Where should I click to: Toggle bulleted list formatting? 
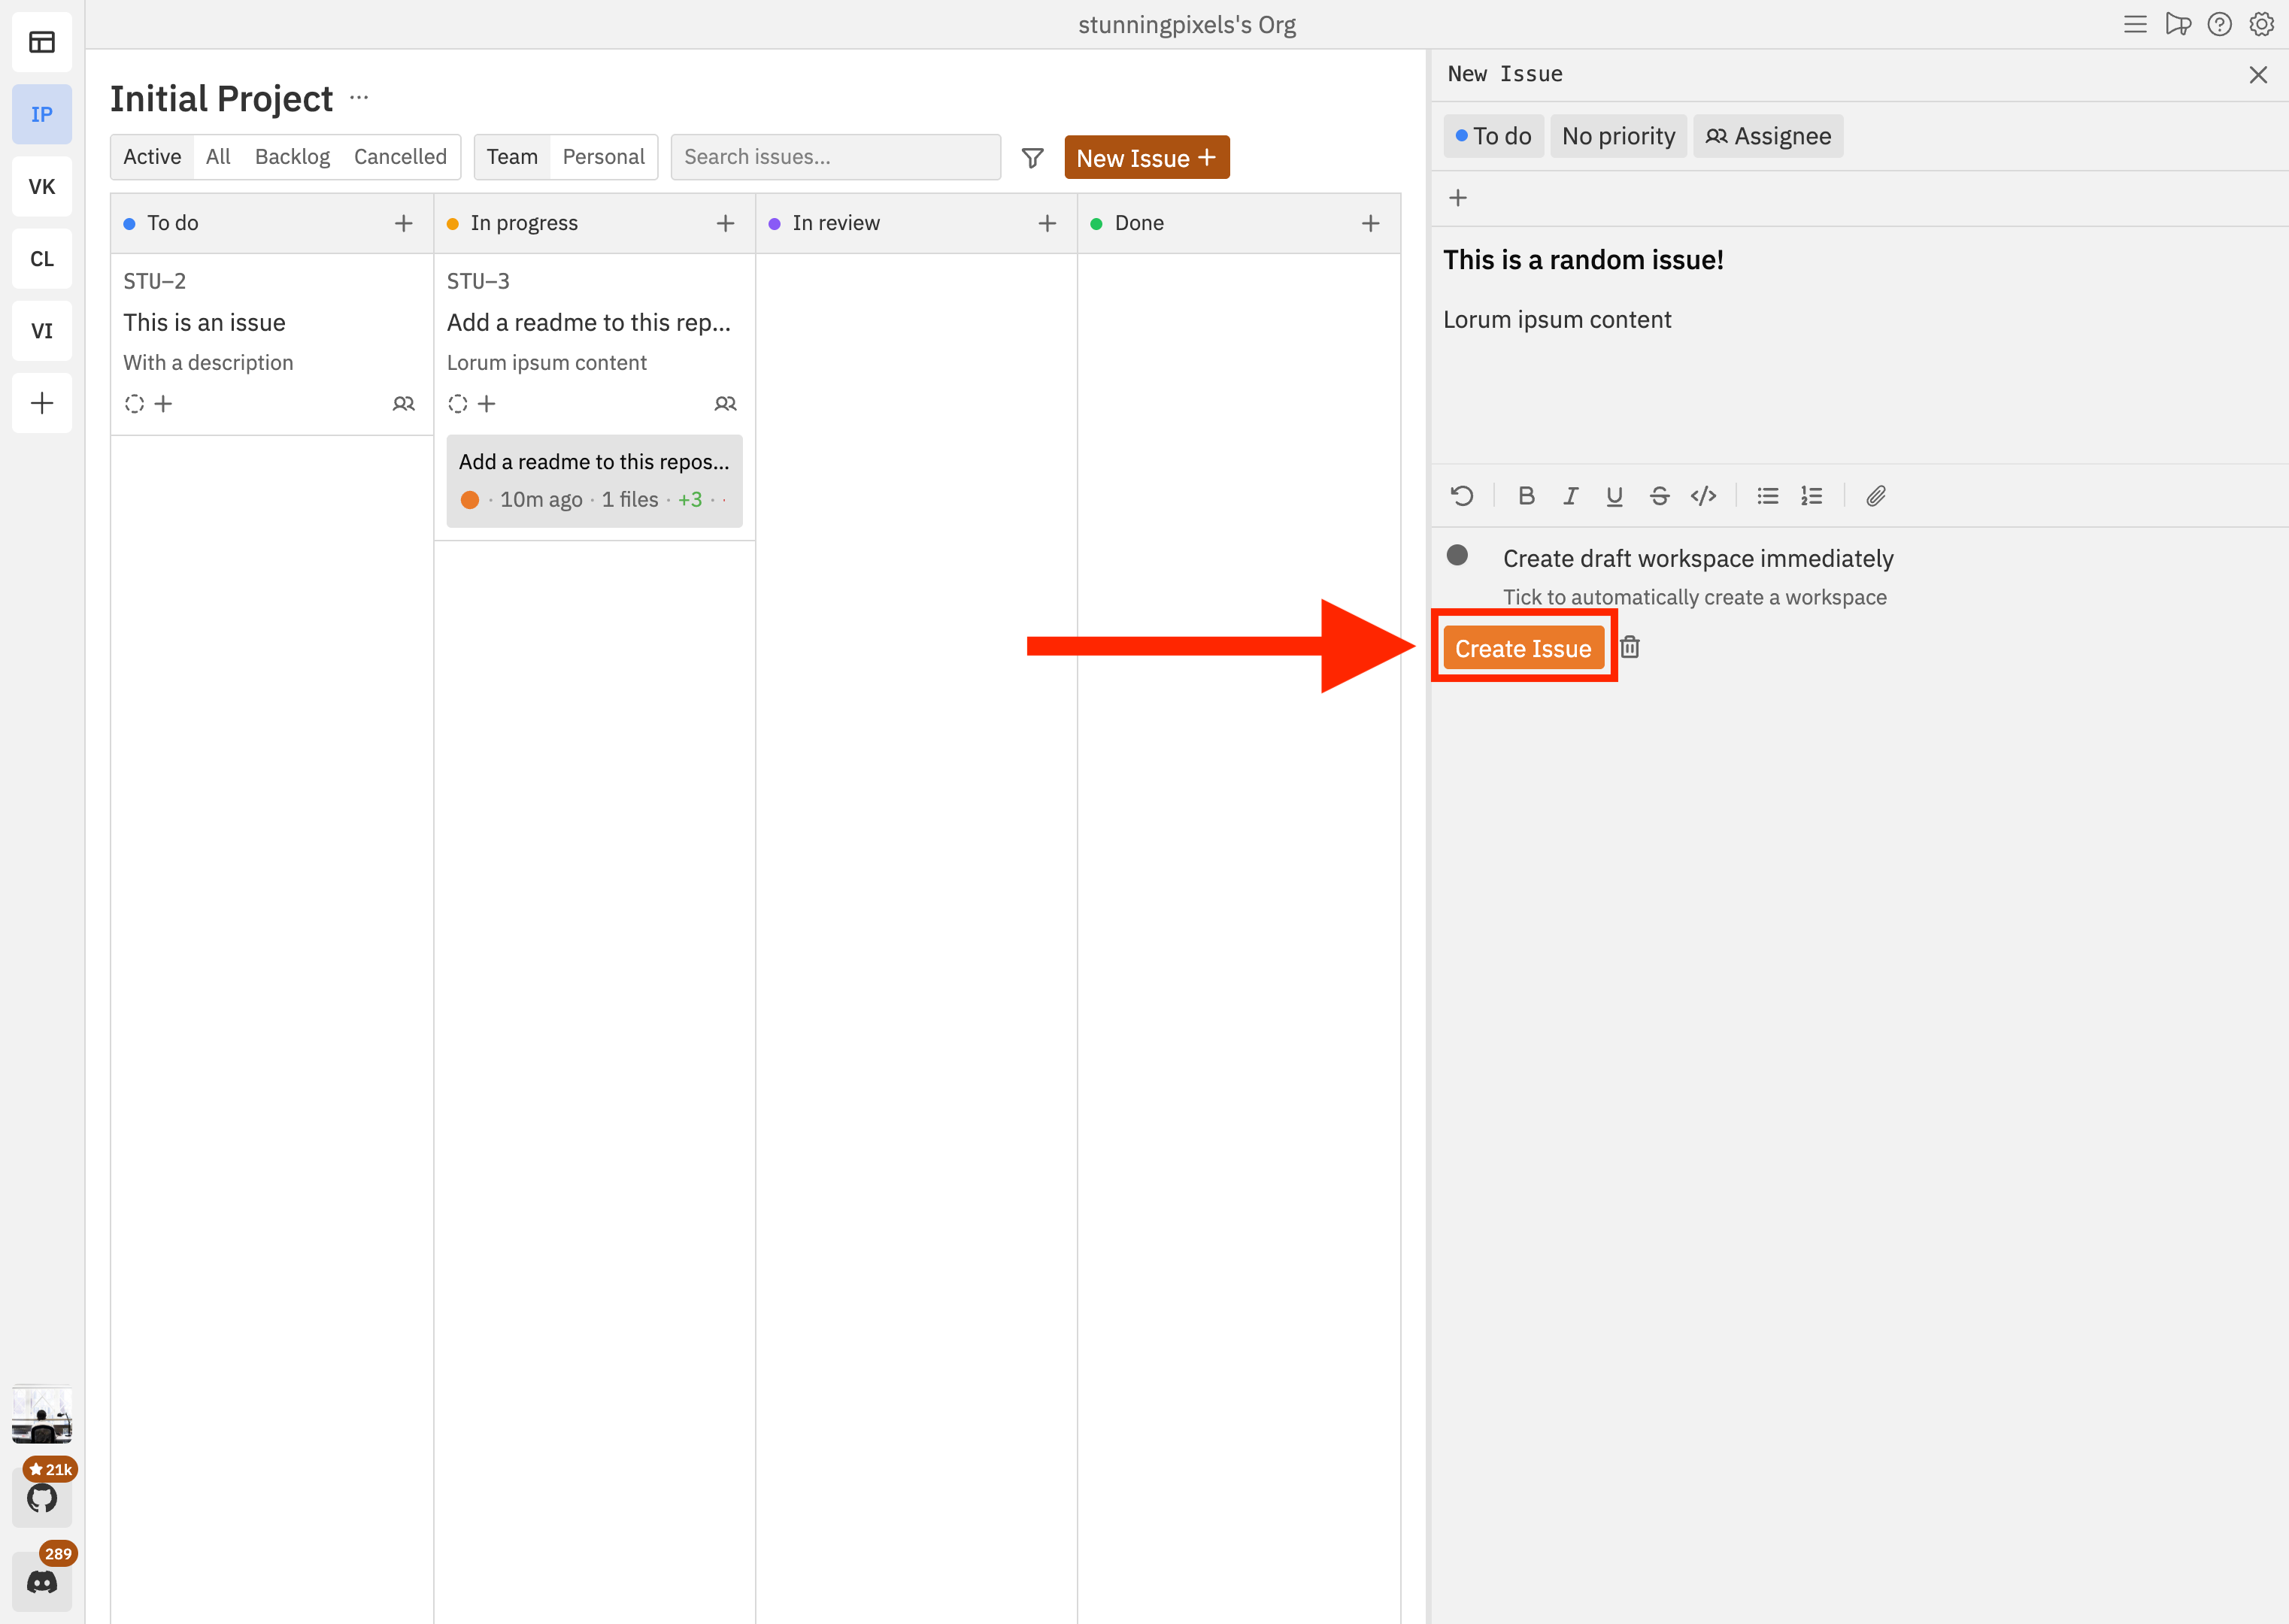pyautogui.click(x=1766, y=495)
